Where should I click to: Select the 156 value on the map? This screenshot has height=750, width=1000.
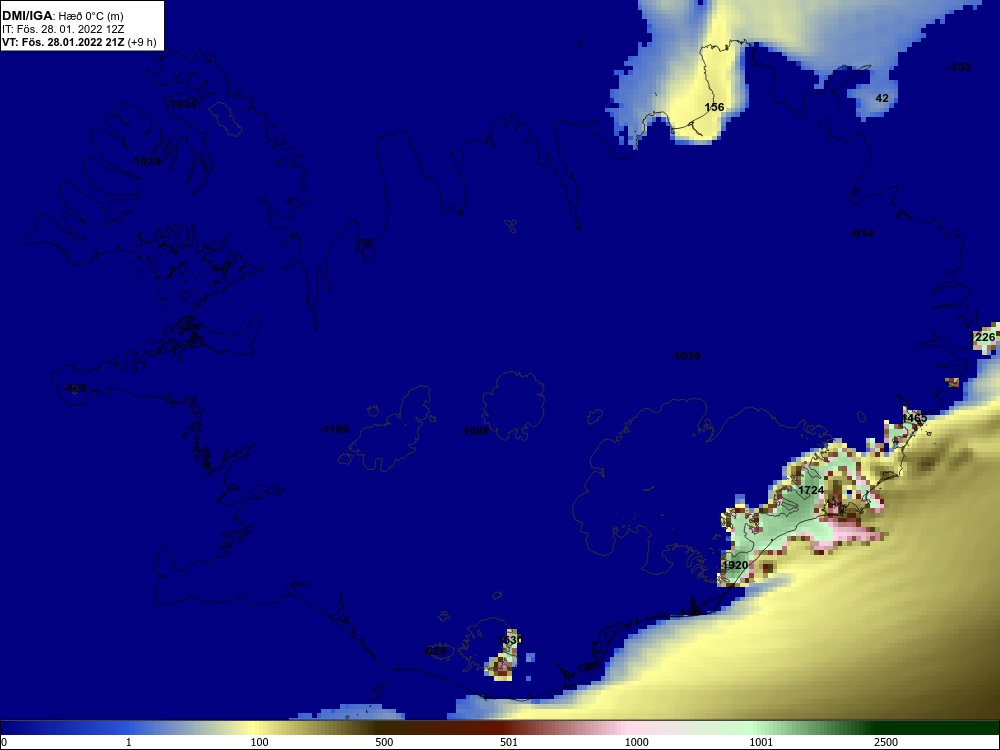point(714,107)
